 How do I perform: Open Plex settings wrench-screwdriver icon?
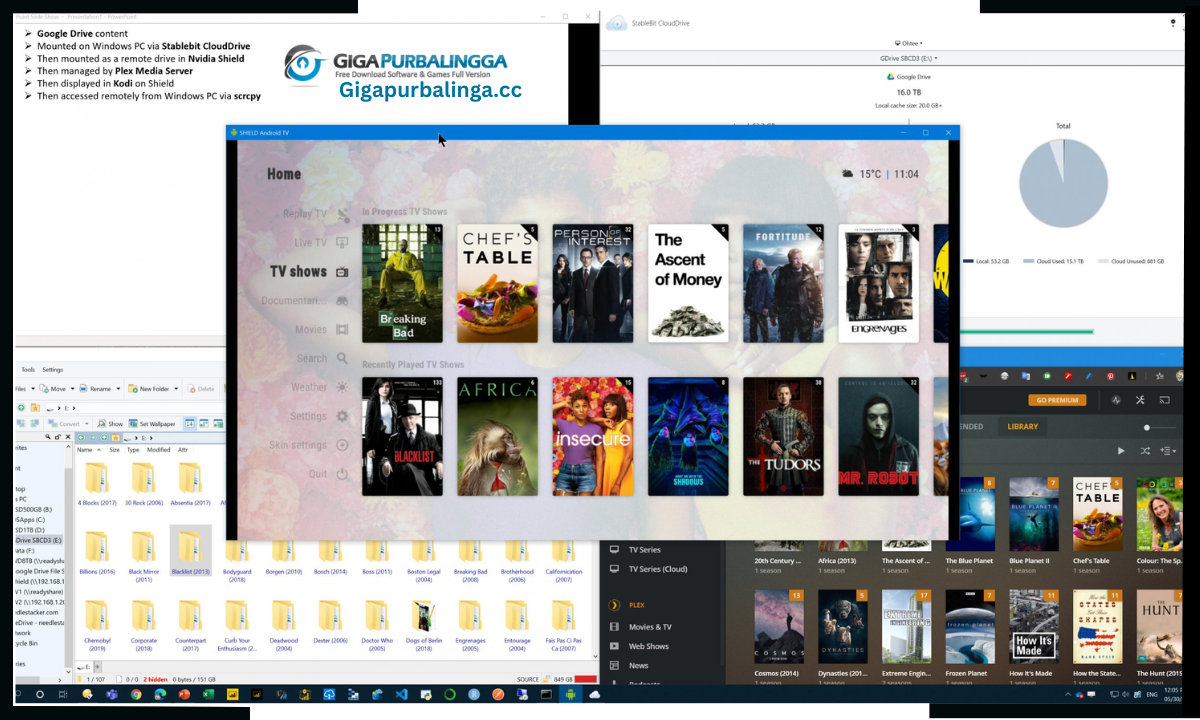pos(1140,400)
